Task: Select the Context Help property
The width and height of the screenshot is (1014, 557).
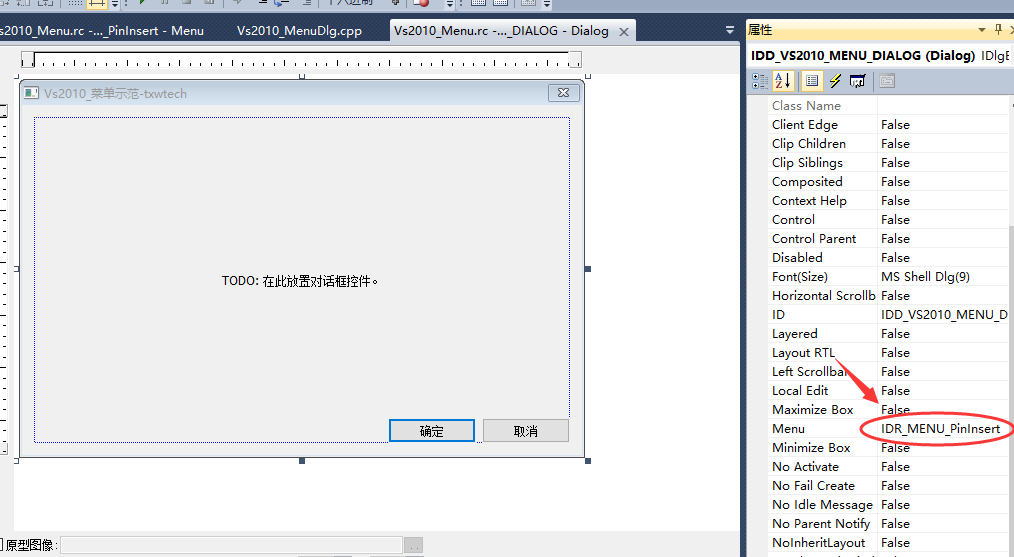Action: tap(809, 201)
